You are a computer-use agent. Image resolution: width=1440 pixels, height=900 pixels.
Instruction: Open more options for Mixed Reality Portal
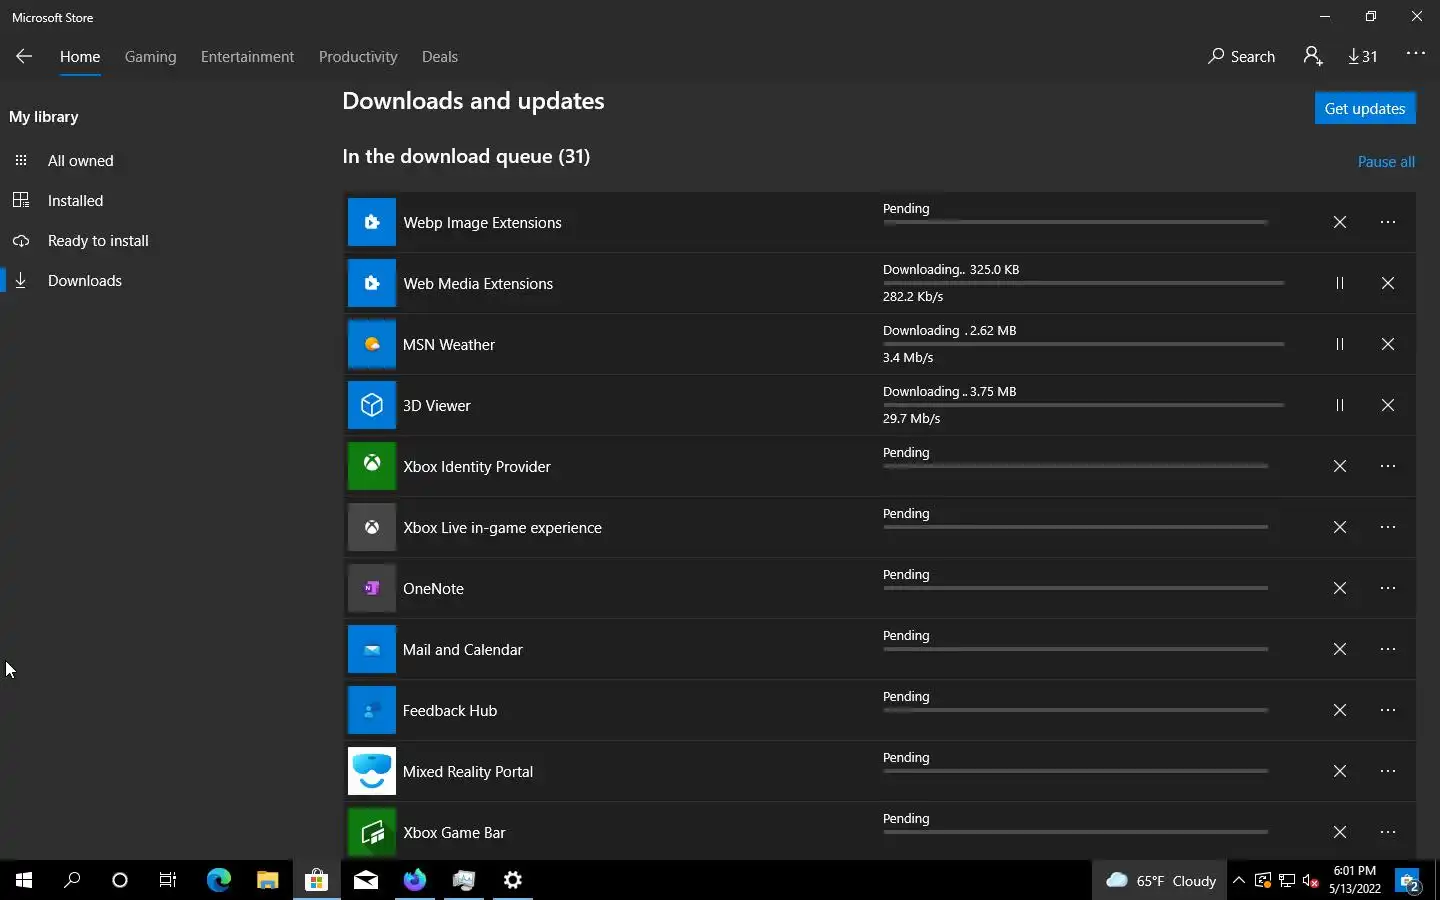pos(1388,771)
